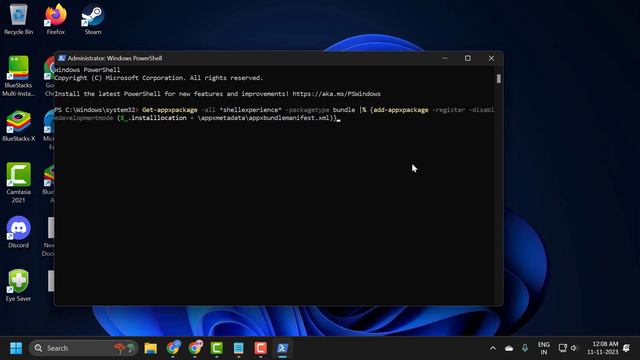
Task: Click the PowerShell window title bar icon
Action: point(62,58)
